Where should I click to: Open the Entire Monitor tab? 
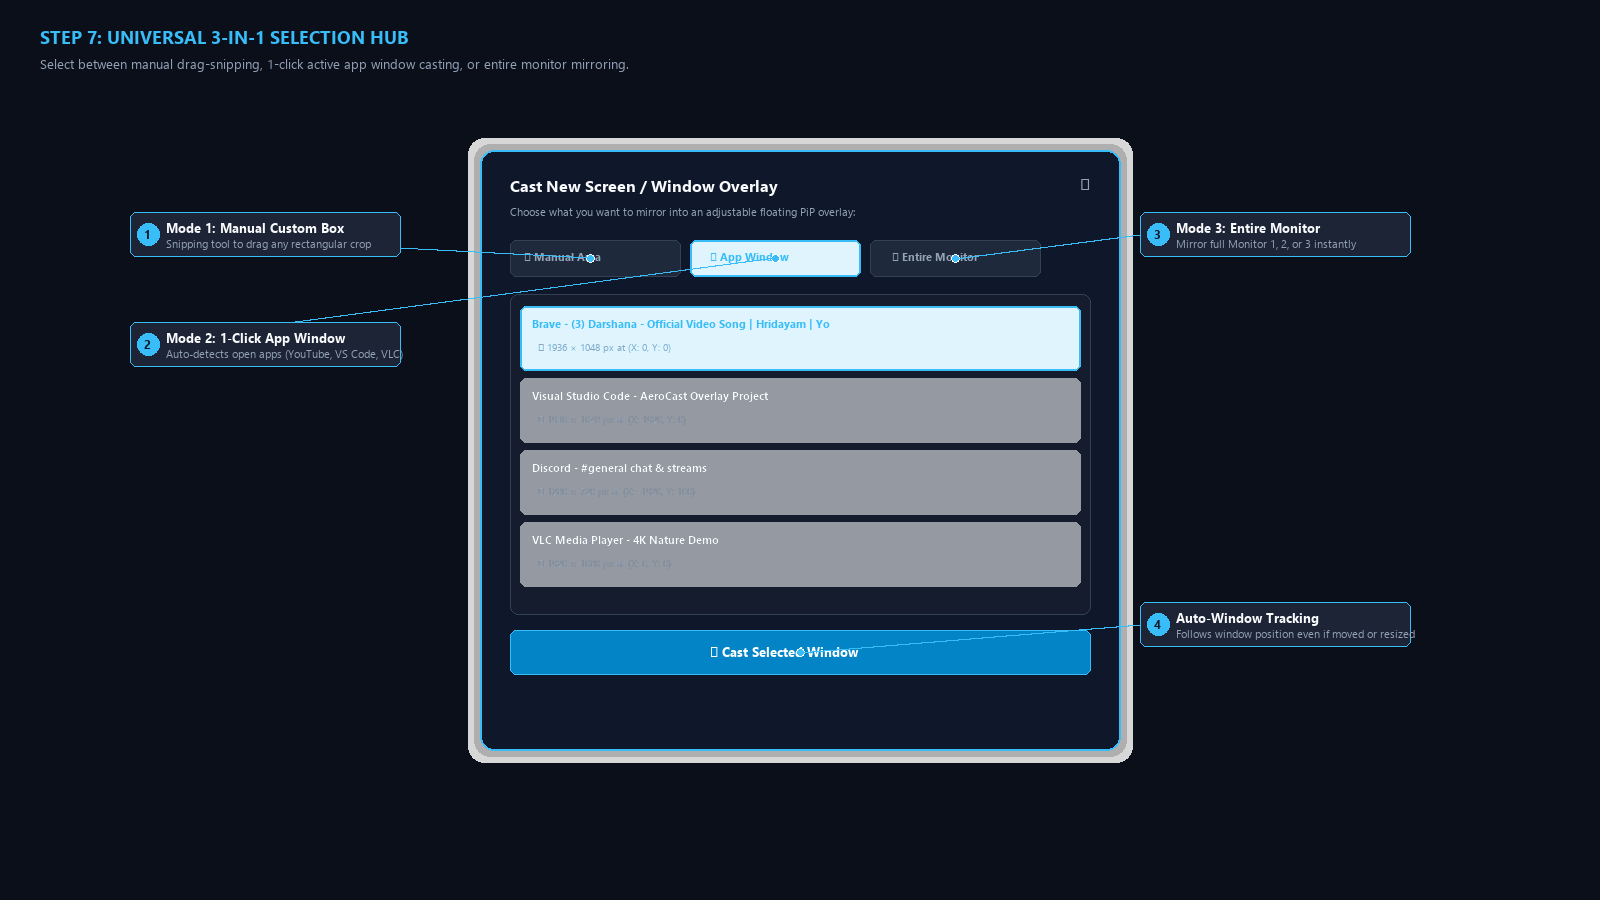[955, 258]
